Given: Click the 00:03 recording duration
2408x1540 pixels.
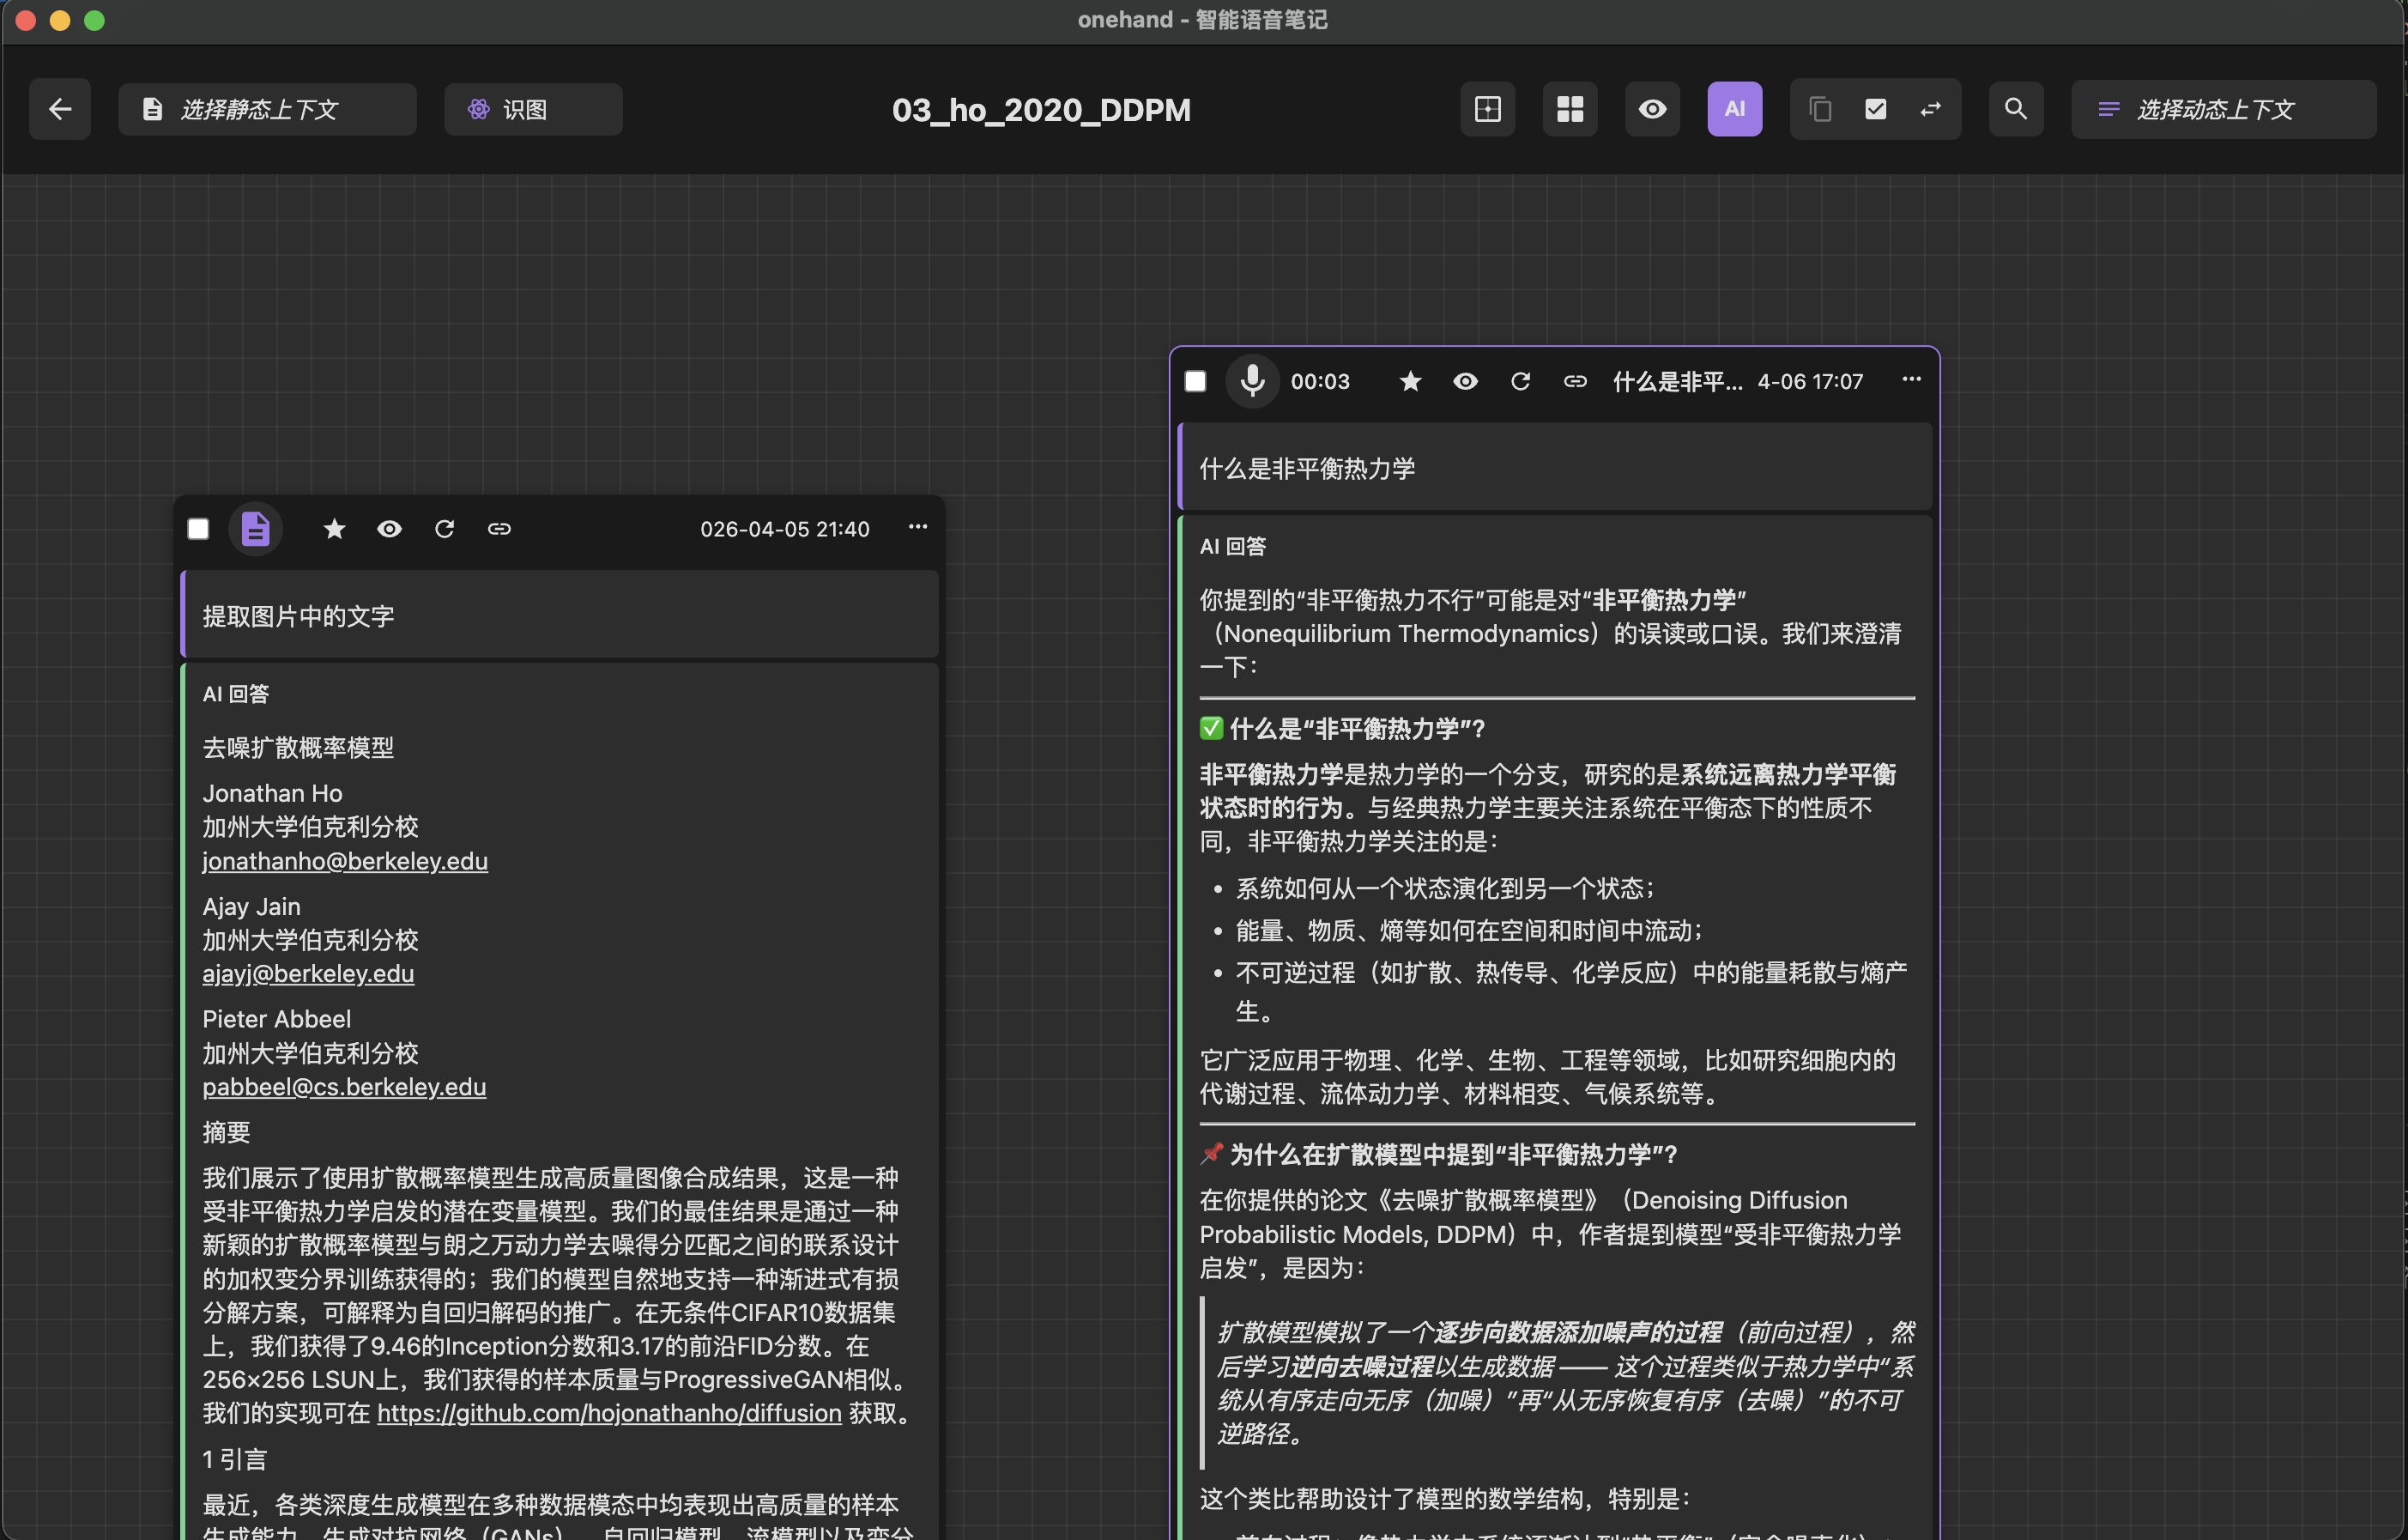Looking at the screenshot, I should click(1320, 381).
